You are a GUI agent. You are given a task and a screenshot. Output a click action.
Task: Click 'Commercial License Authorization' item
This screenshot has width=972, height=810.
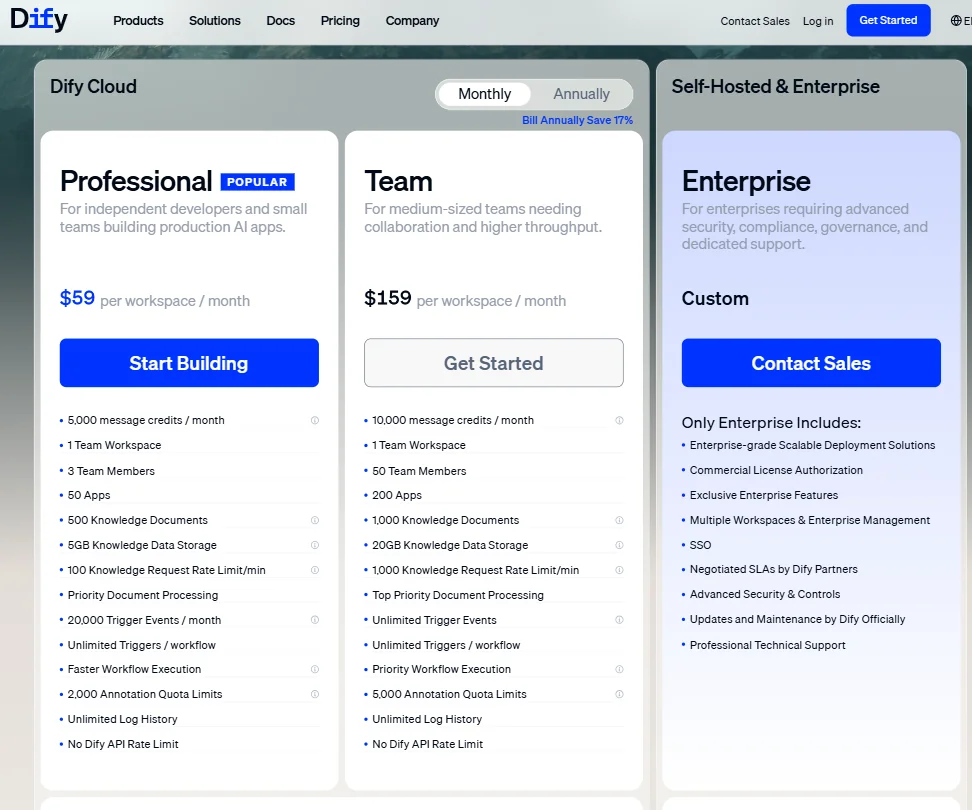coord(776,470)
